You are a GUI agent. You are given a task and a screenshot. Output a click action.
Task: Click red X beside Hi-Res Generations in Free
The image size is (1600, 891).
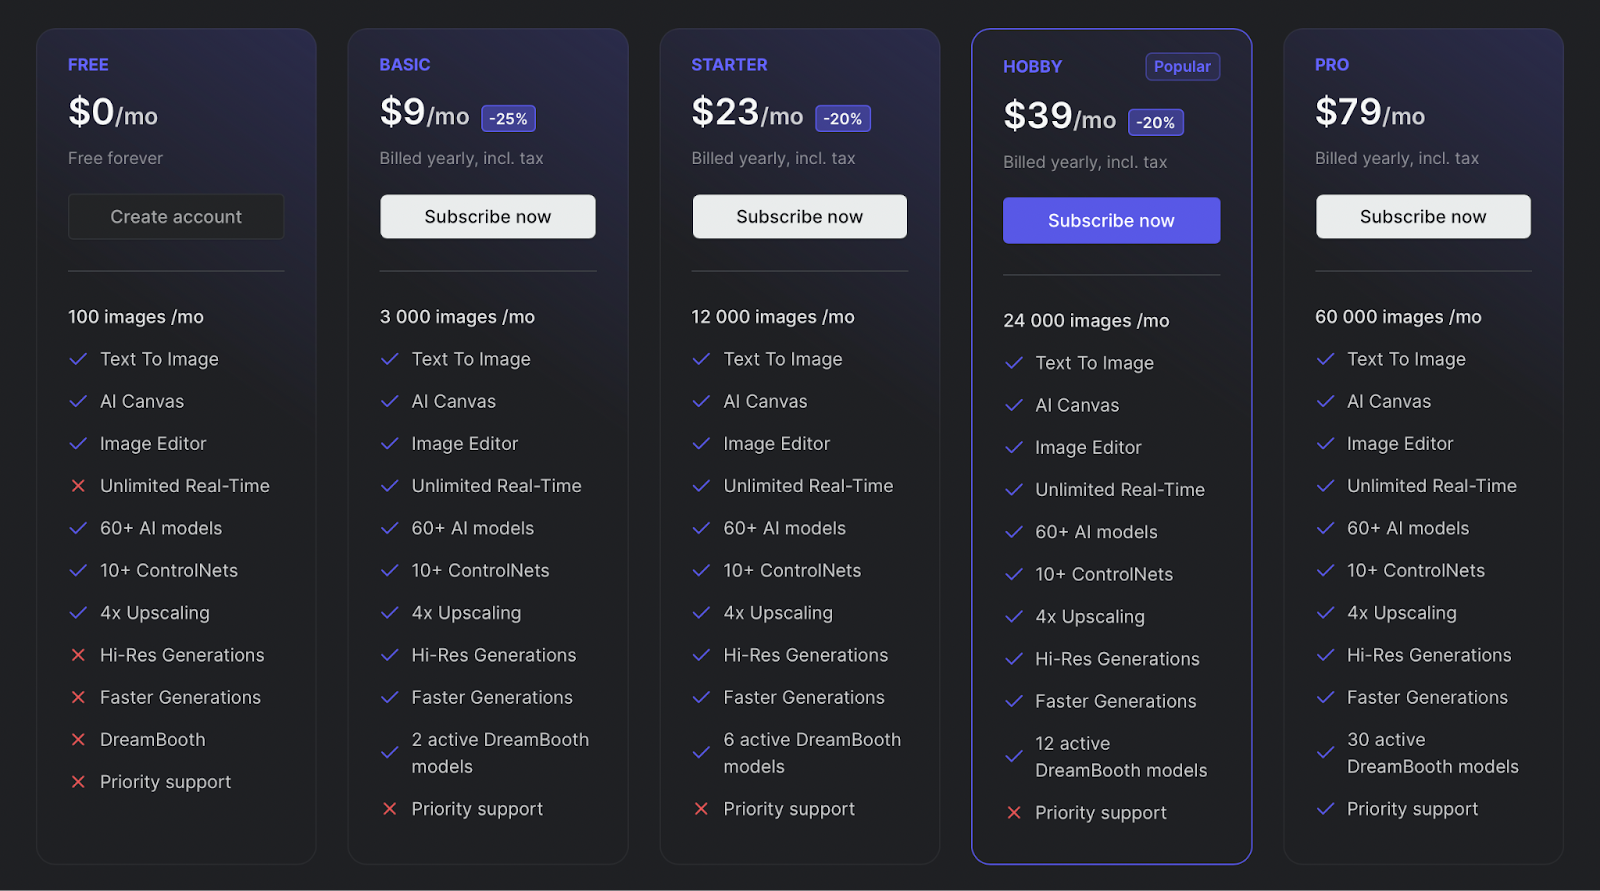click(78, 655)
